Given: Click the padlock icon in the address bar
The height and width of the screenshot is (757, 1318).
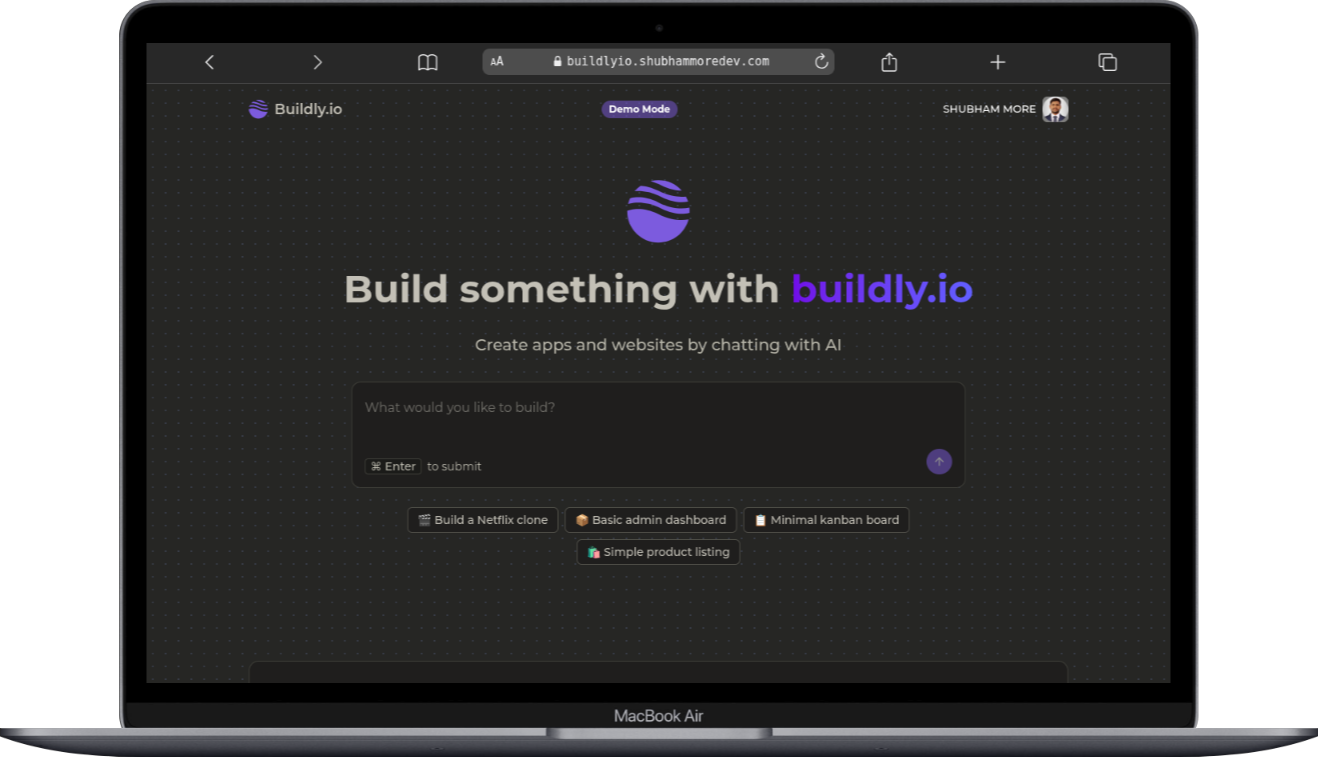Looking at the screenshot, I should (558, 61).
